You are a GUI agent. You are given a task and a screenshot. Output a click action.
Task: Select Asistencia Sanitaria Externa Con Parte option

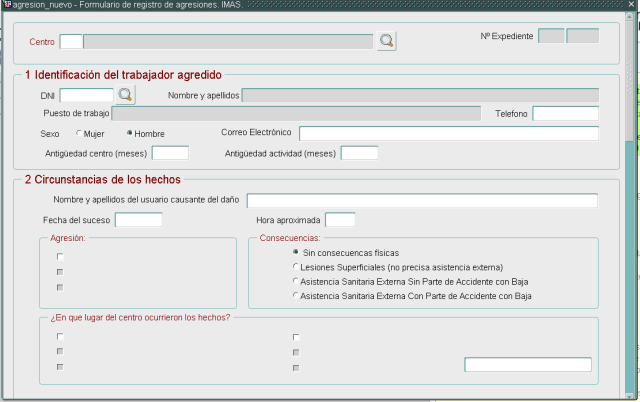click(296, 295)
